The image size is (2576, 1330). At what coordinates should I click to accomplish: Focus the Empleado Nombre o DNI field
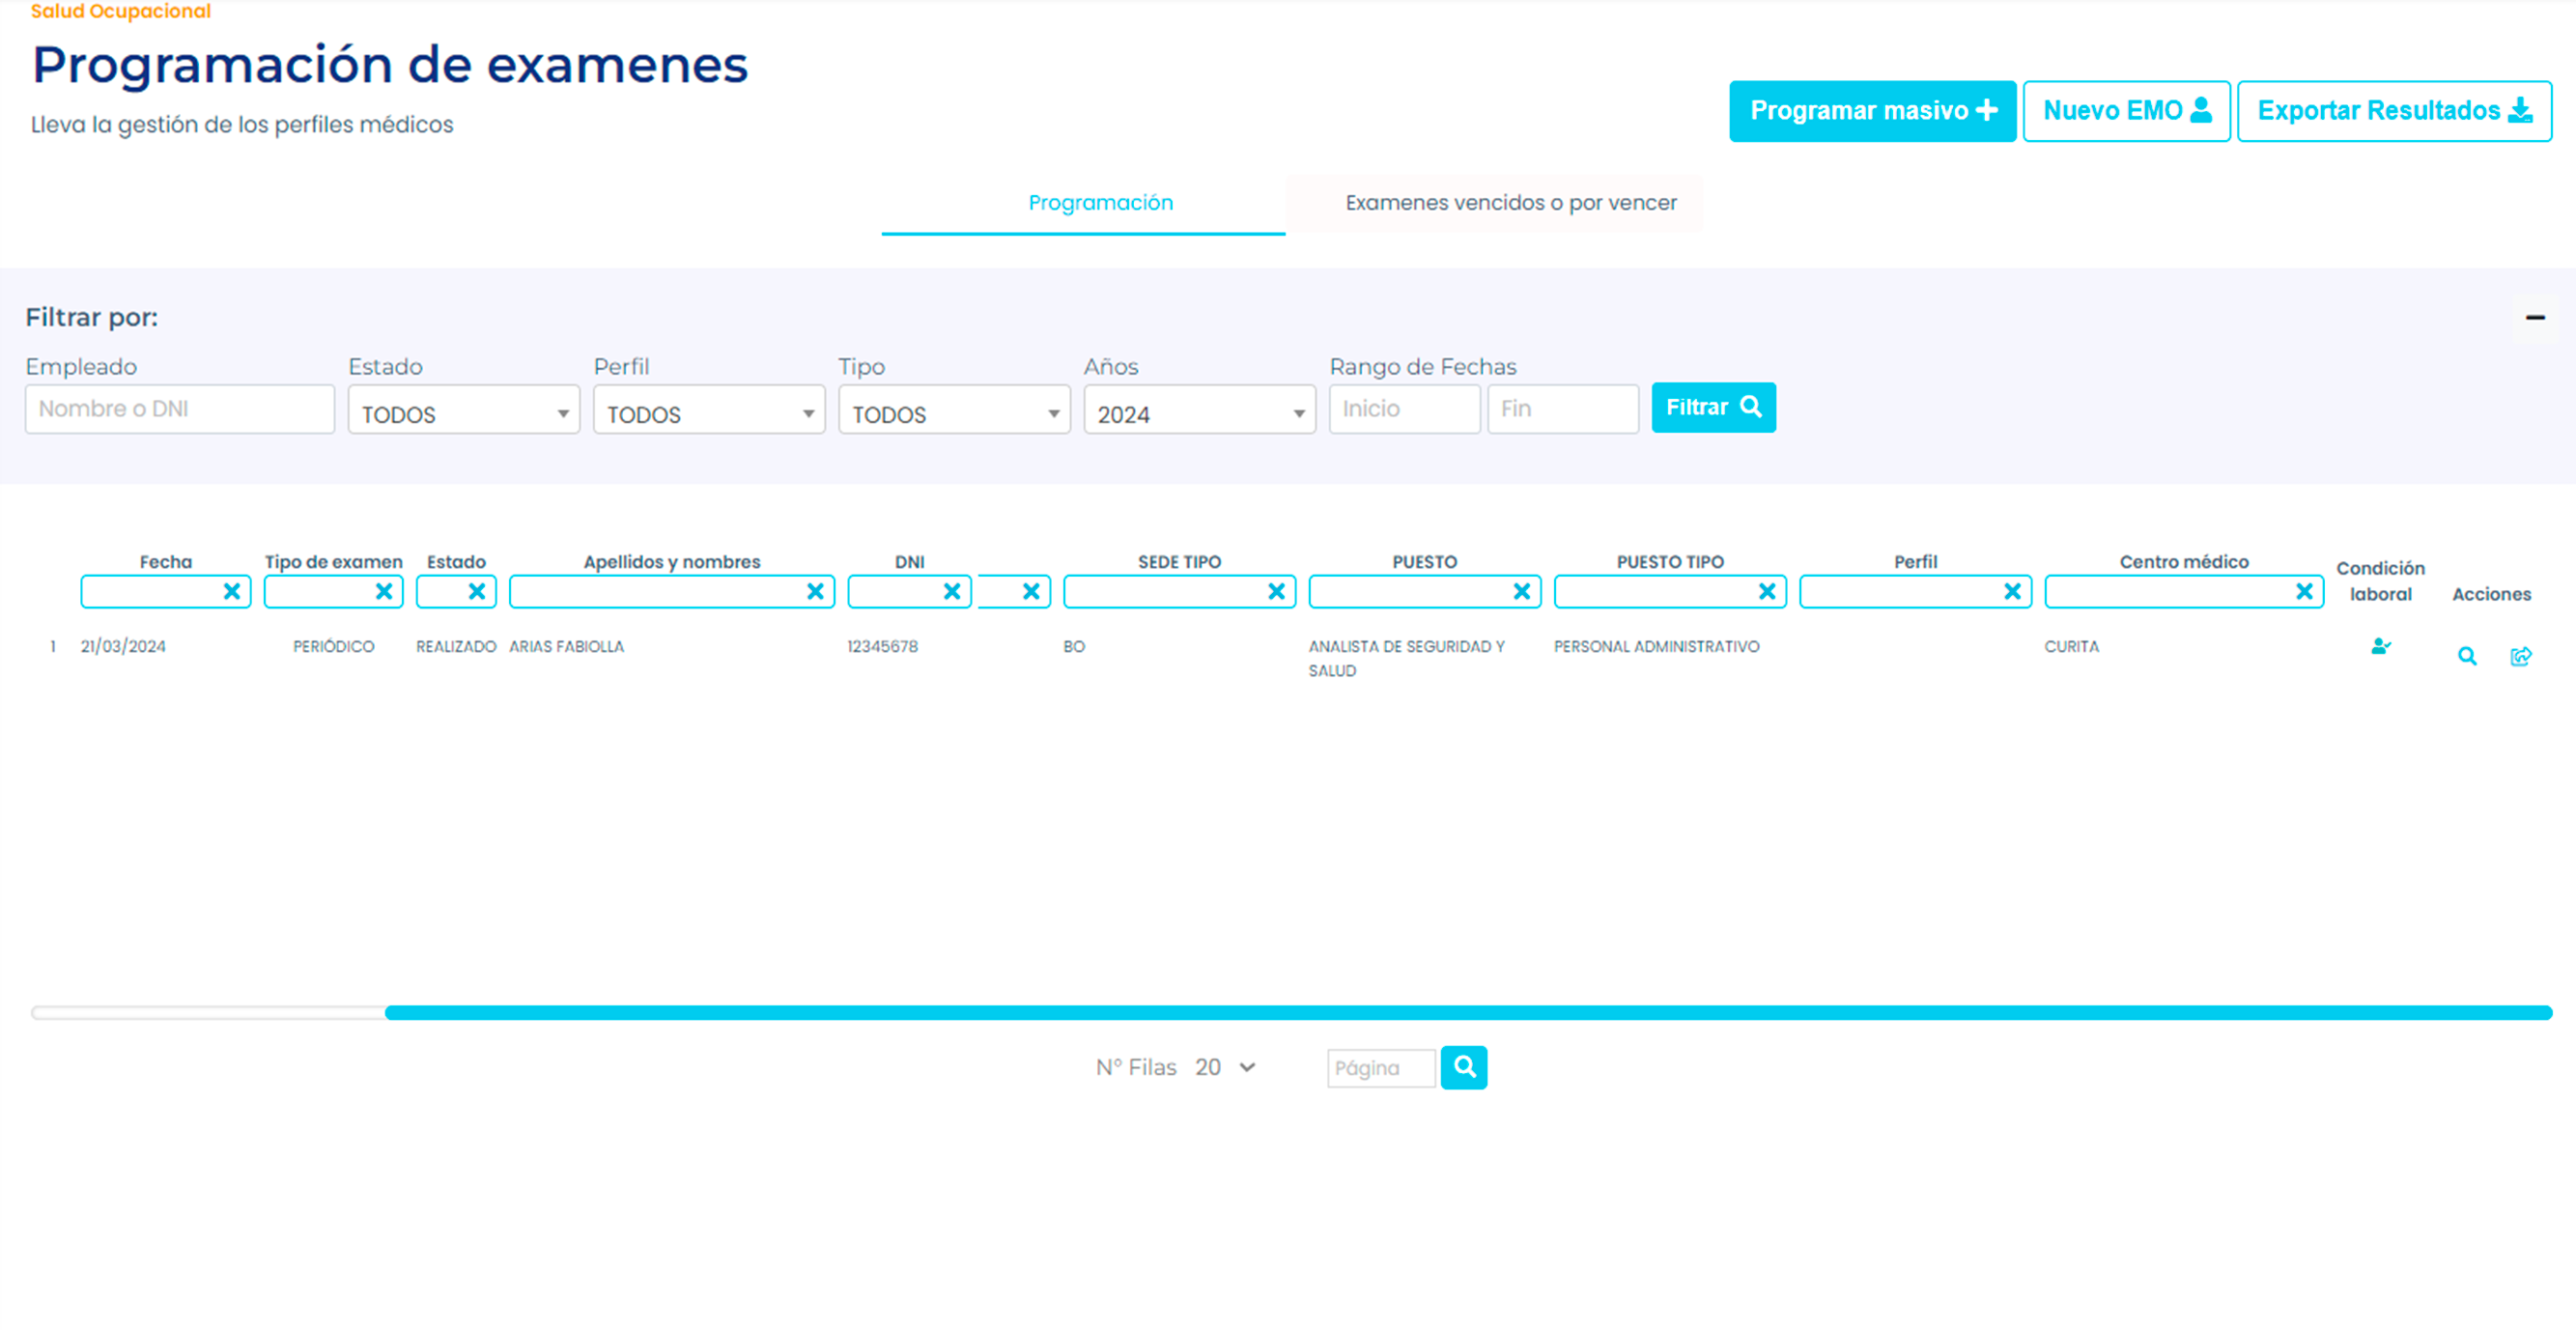point(180,409)
